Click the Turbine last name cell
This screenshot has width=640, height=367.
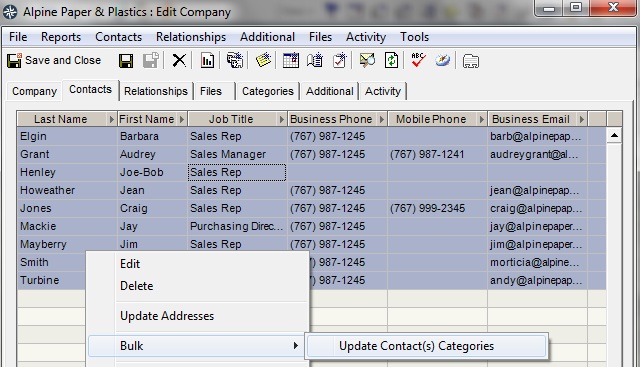tap(51, 280)
